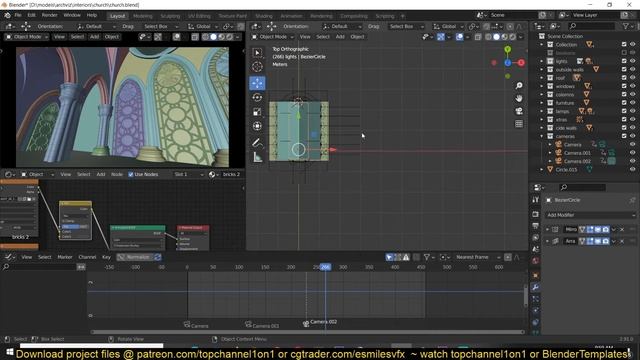Uncheck the outside walls collection checkbox

[624, 69]
